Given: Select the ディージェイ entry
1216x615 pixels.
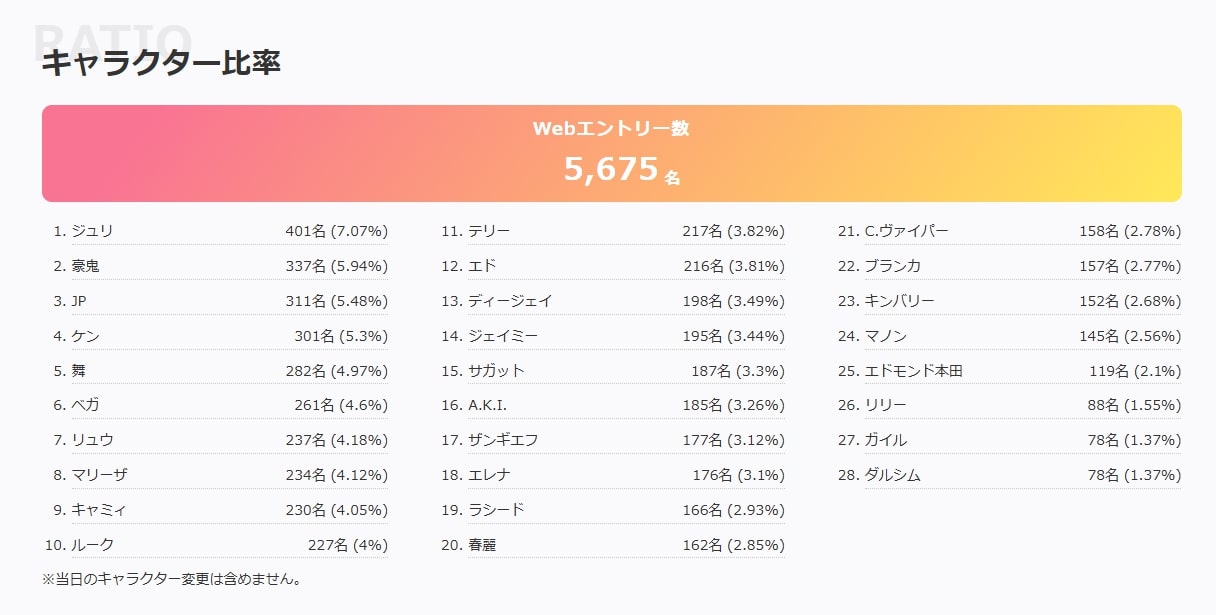Looking at the screenshot, I should click(x=510, y=301).
